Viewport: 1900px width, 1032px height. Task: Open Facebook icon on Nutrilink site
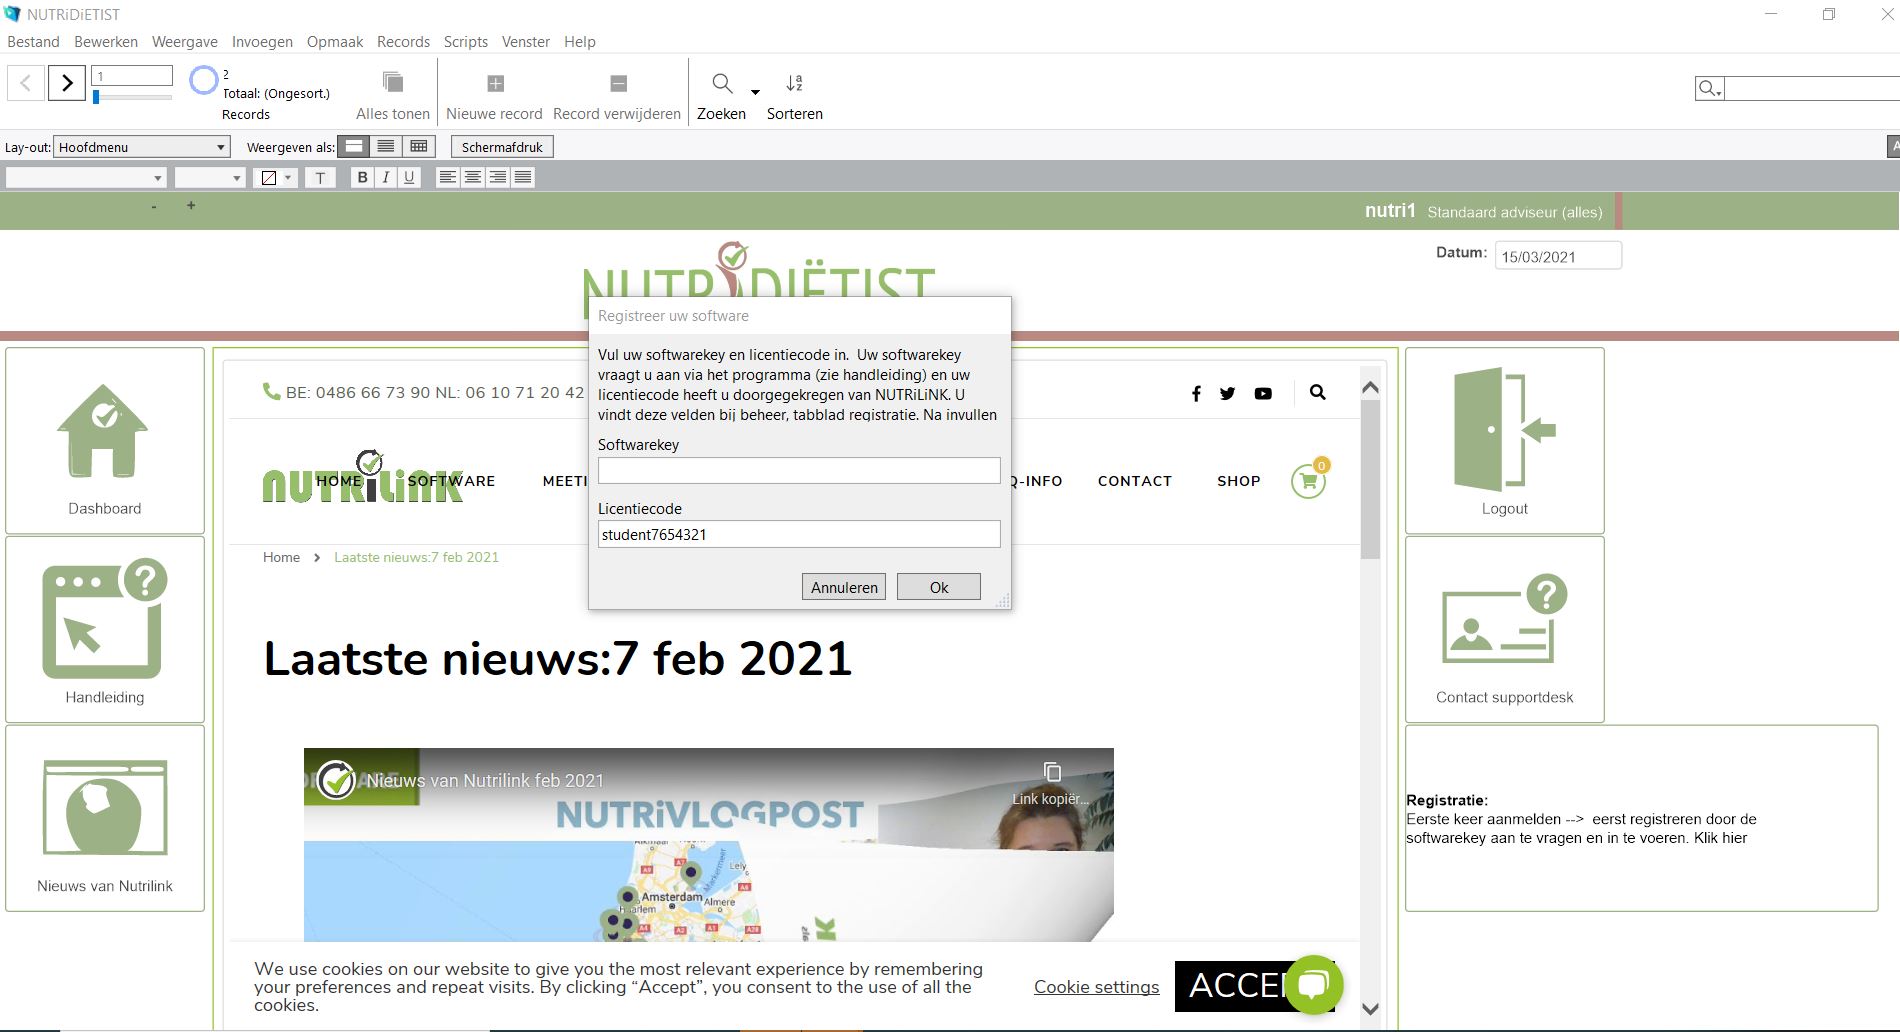pos(1196,393)
